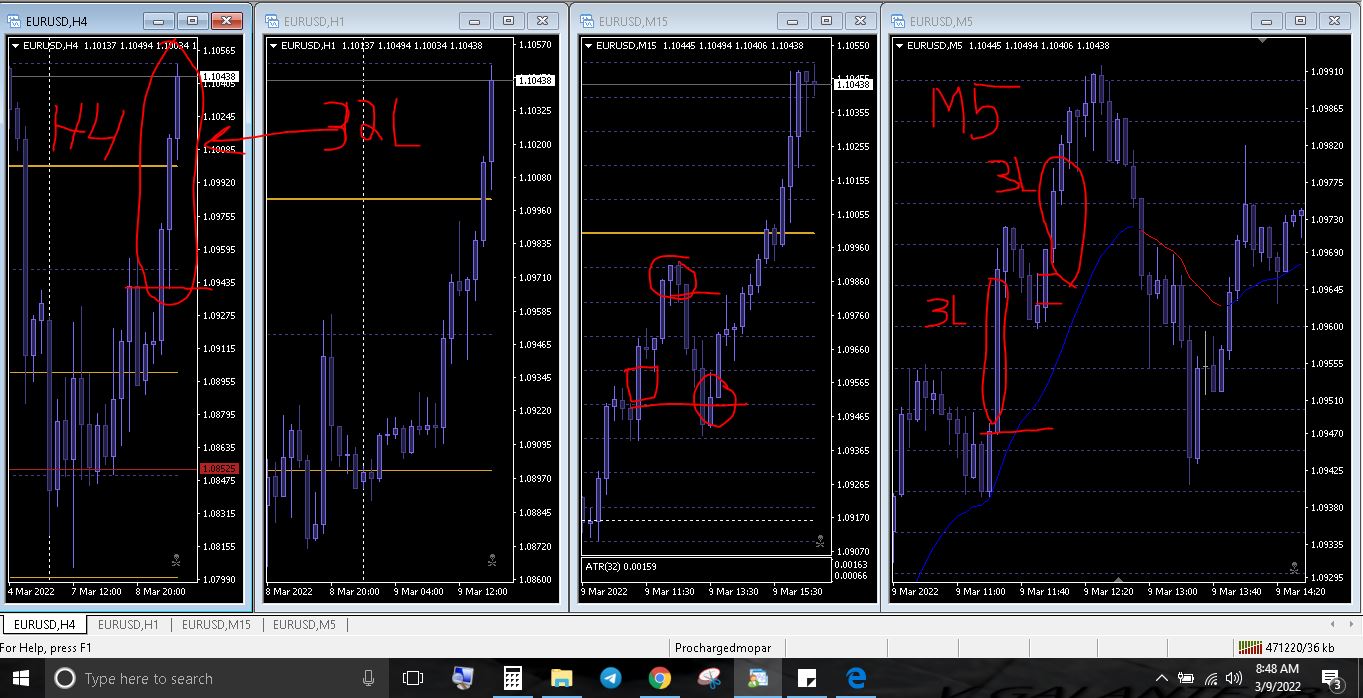Click the active MetaTrader taskbar icon
Screen dimensions: 1363x698
coord(758,678)
